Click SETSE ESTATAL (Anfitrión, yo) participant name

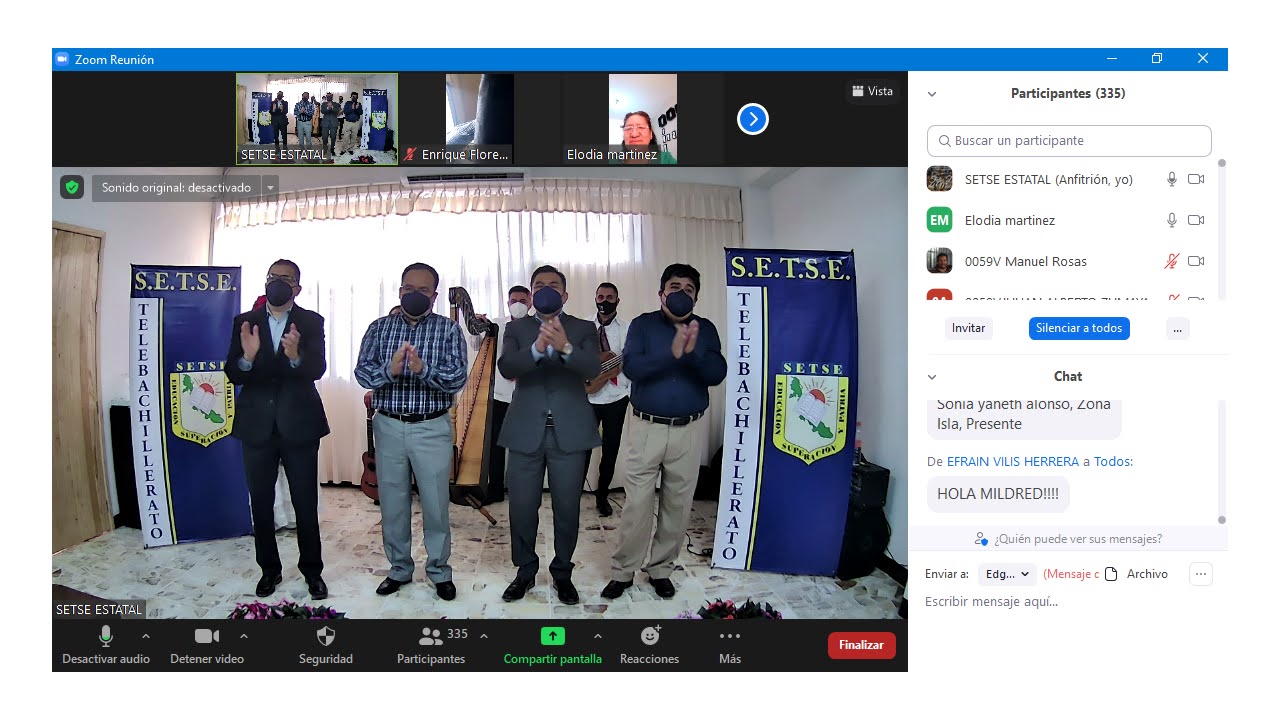coord(1049,179)
